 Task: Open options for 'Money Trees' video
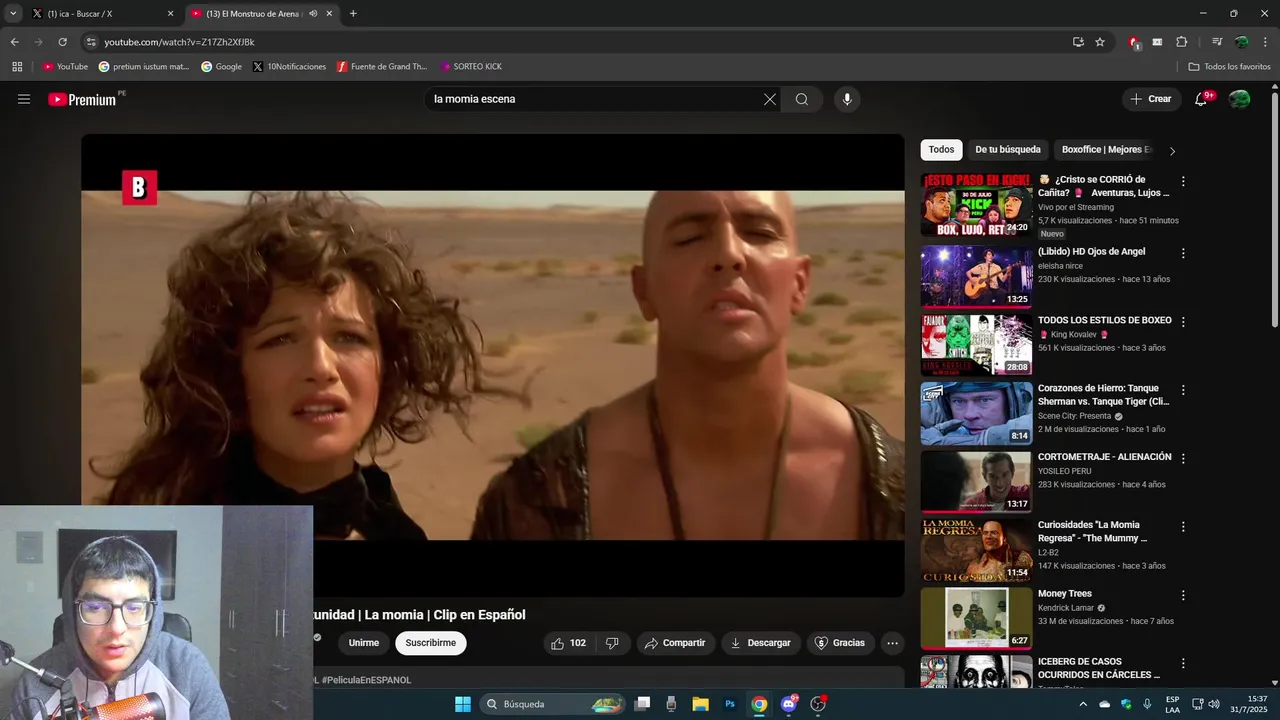(1183, 595)
